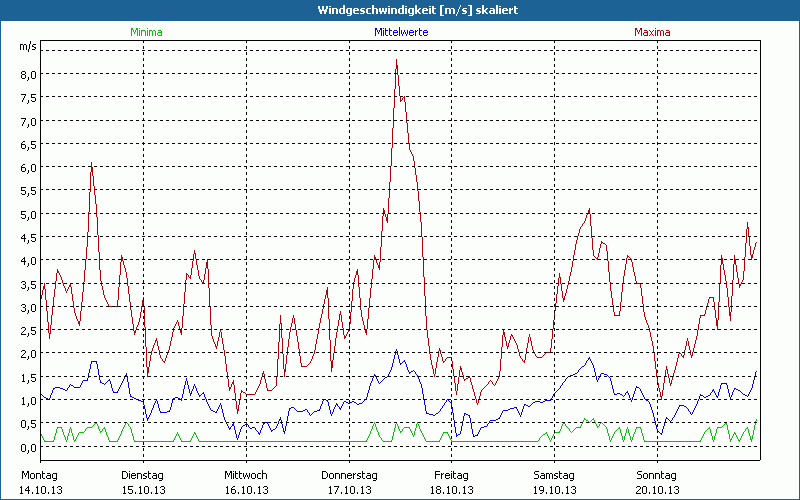Viewport: 800px width, 500px height.
Task: Select the 5,0 y-axis tick label
Action: [x=27, y=214]
